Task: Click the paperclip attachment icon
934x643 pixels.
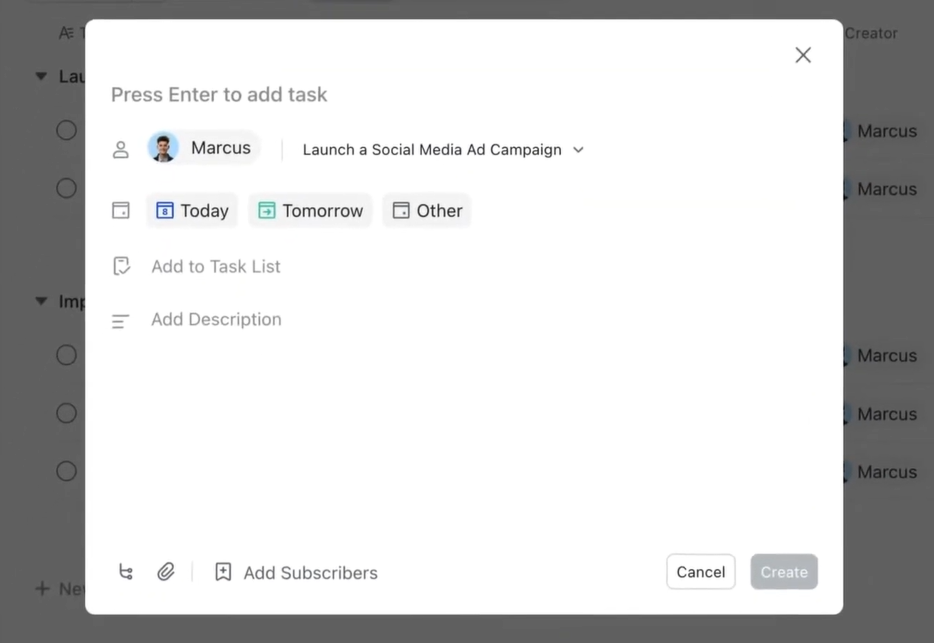Action: tap(166, 572)
